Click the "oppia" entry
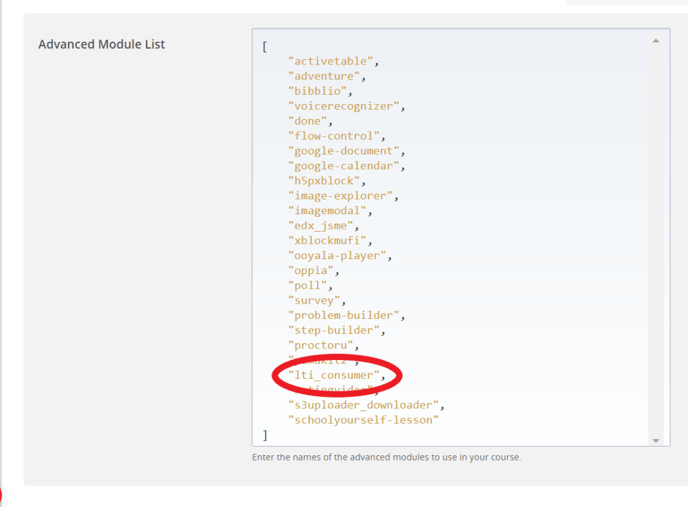 pyautogui.click(x=311, y=270)
